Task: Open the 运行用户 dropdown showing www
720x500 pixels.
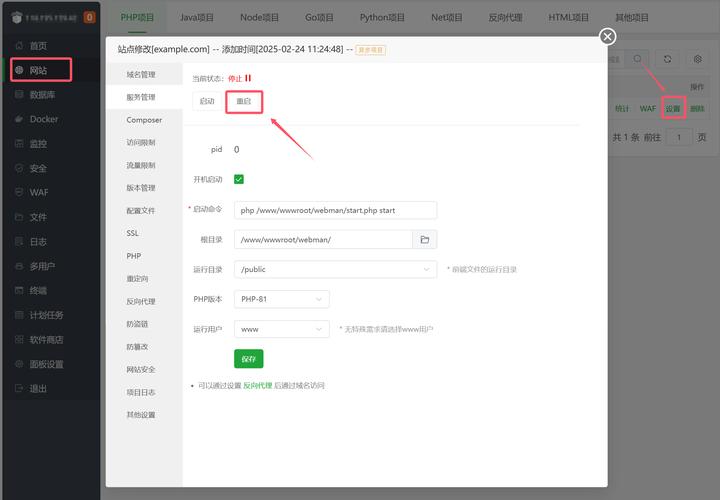Action: point(281,328)
